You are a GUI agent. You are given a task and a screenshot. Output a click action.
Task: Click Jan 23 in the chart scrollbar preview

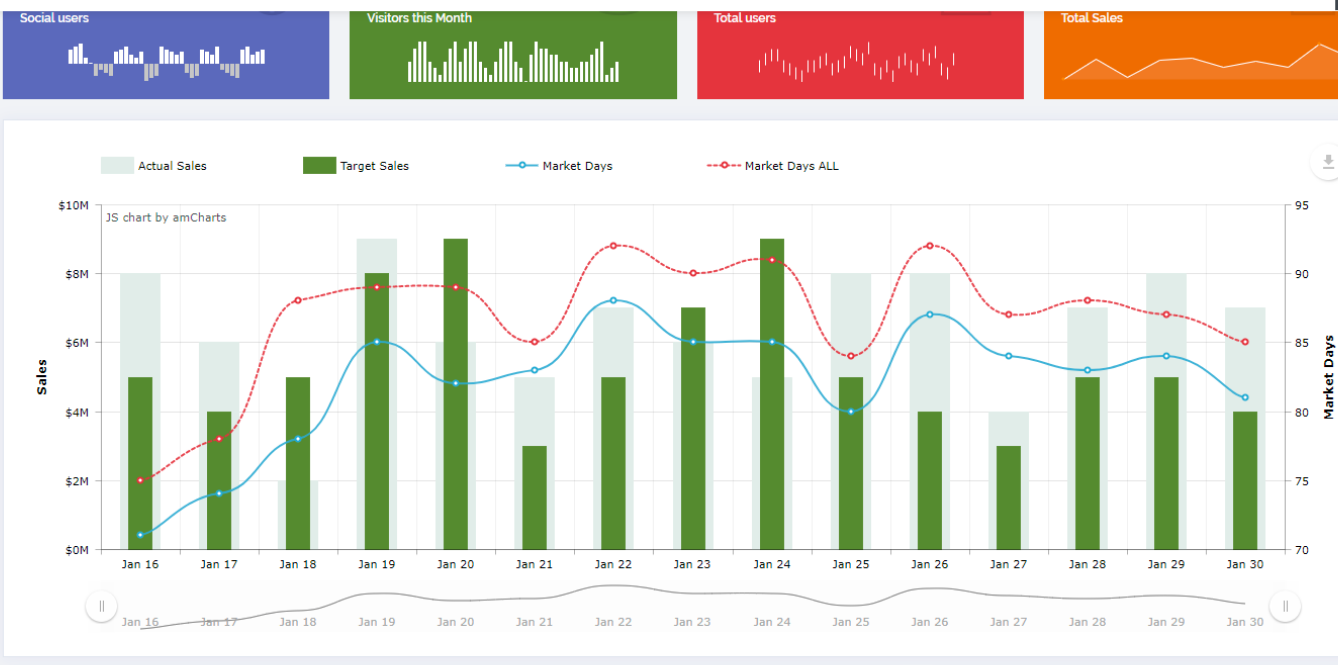tap(692, 621)
